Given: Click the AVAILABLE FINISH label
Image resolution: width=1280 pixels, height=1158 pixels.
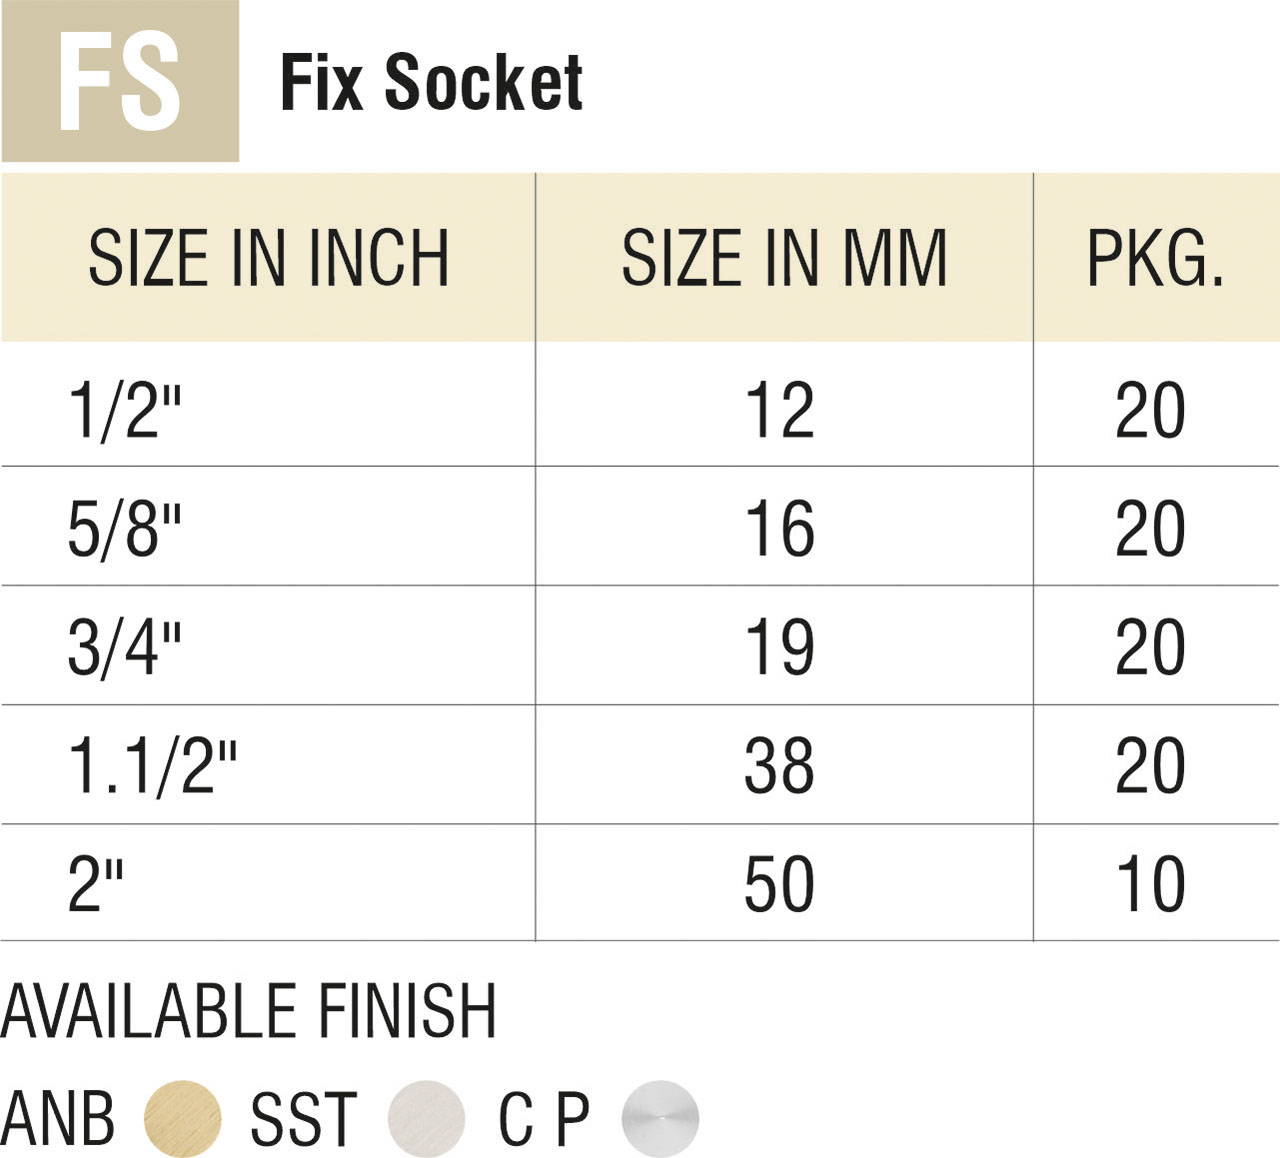Looking at the screenshot, I should (x=248, y=1011).
